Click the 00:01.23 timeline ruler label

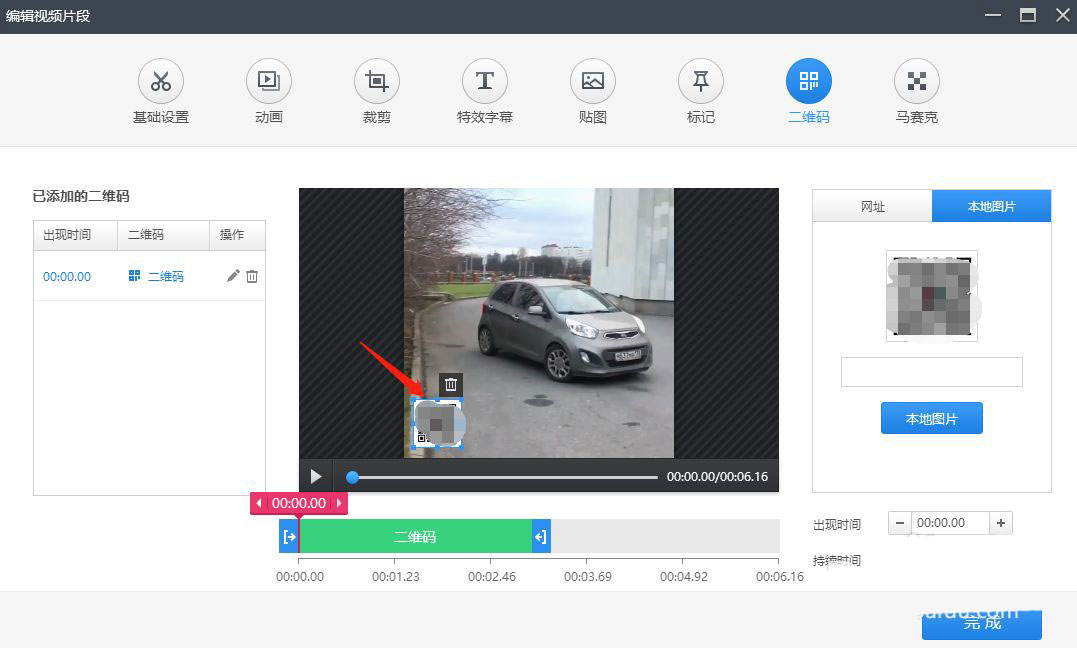pos(396,577)
